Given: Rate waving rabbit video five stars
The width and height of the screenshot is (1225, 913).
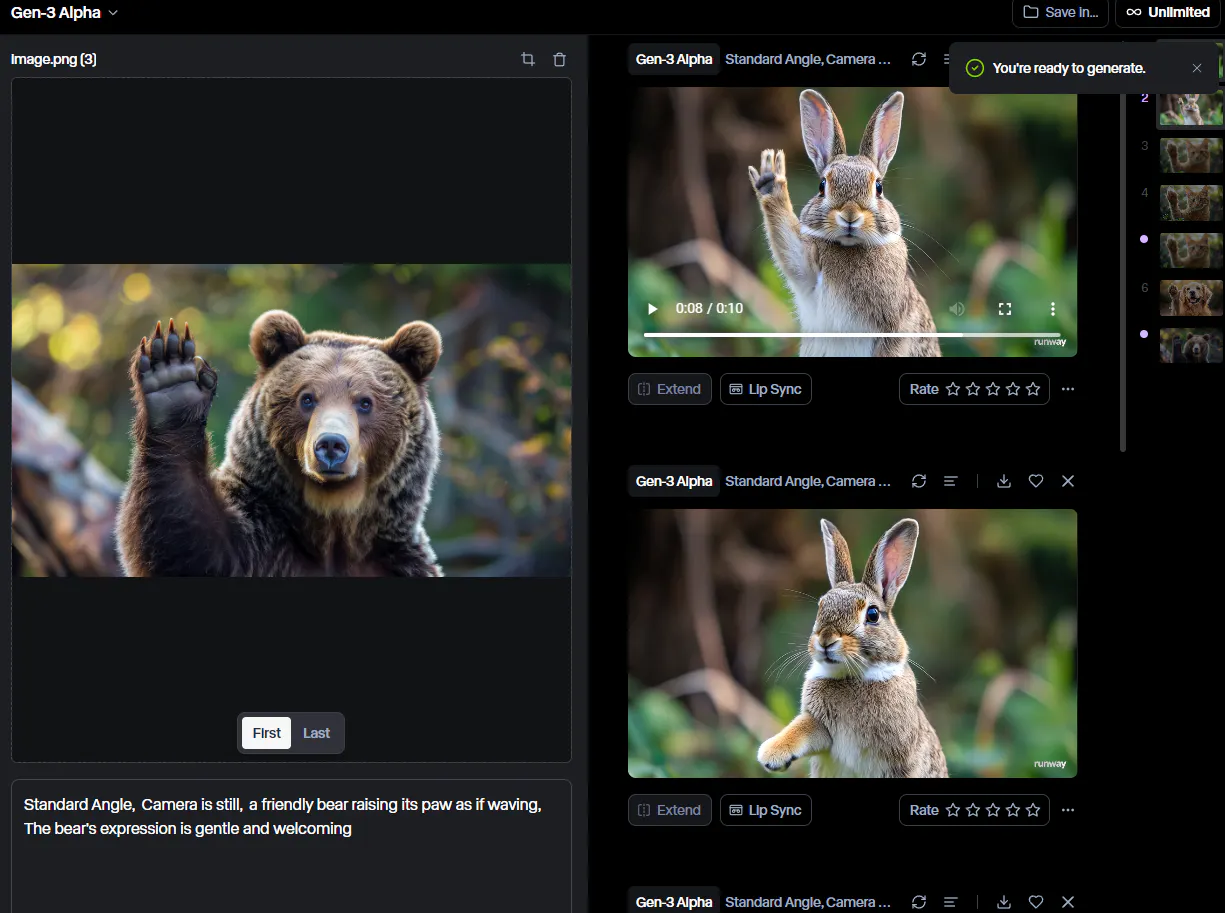Looking at the screenshot, I should pyautogui.click(x=1033, y=389).
